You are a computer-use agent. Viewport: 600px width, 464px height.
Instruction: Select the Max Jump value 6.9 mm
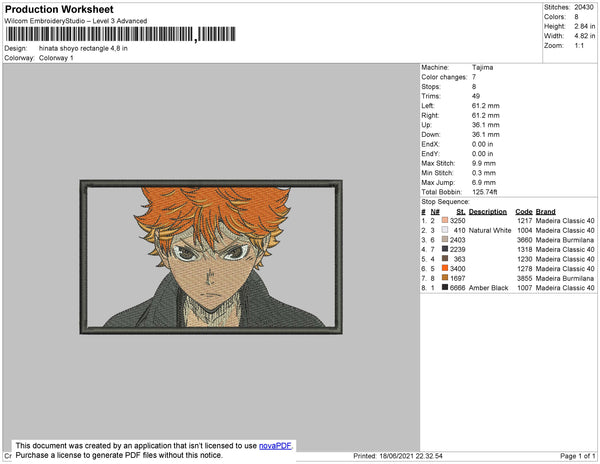pos(484,182)
